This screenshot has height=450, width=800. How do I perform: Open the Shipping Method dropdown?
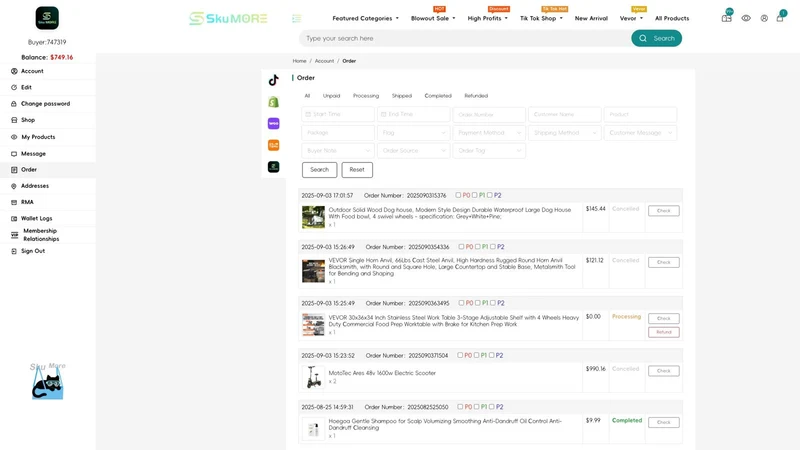click(x=564, y=133)
